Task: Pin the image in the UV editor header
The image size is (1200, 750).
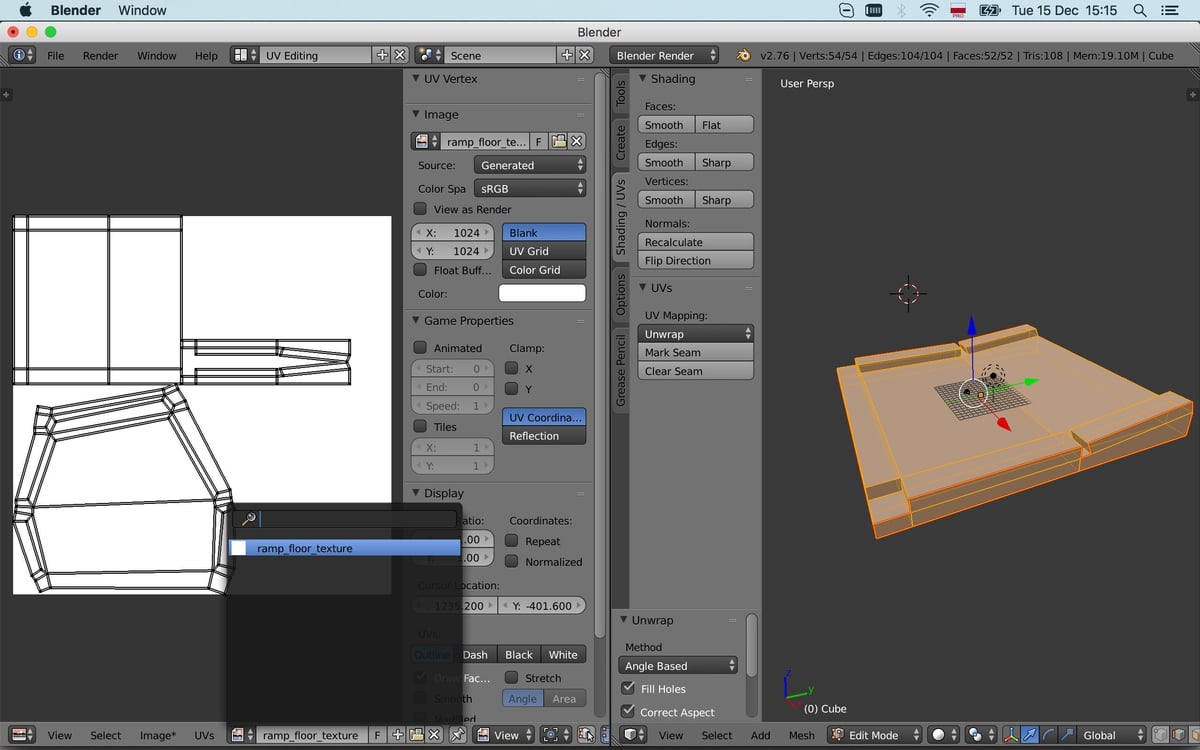Action: 459,735
